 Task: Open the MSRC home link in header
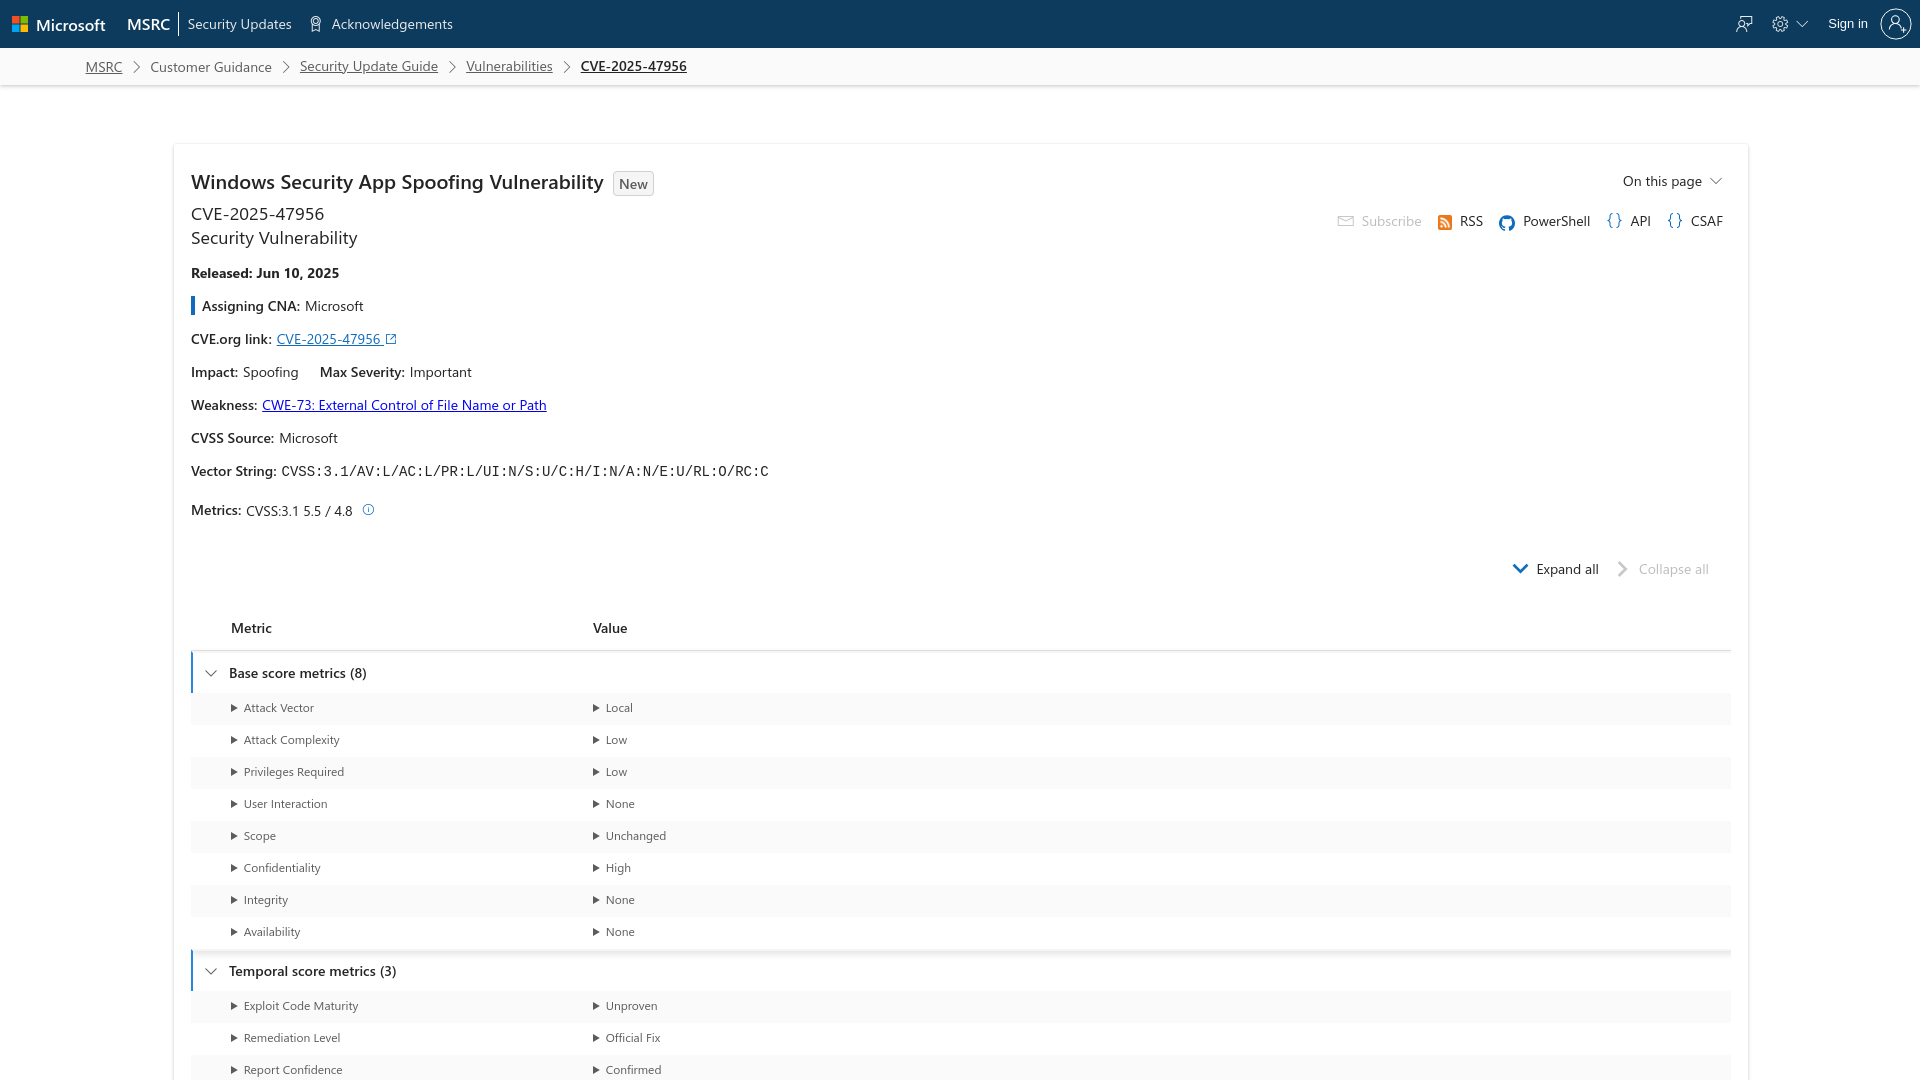[x=148, y=24]
